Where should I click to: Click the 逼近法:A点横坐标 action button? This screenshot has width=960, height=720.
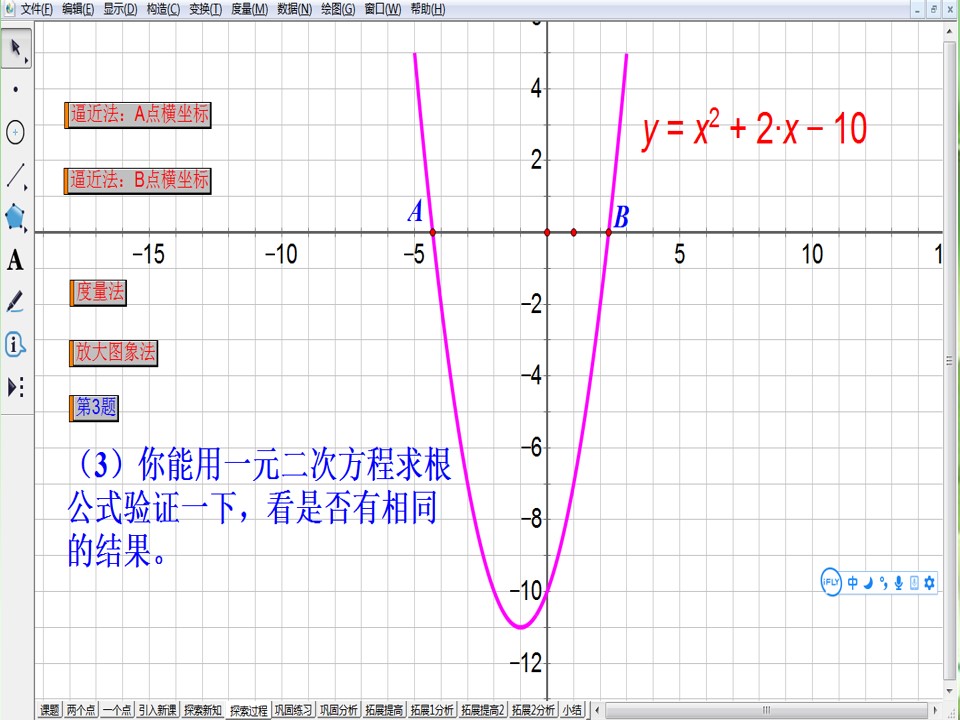pyautogui.click(x=138, y=115)
